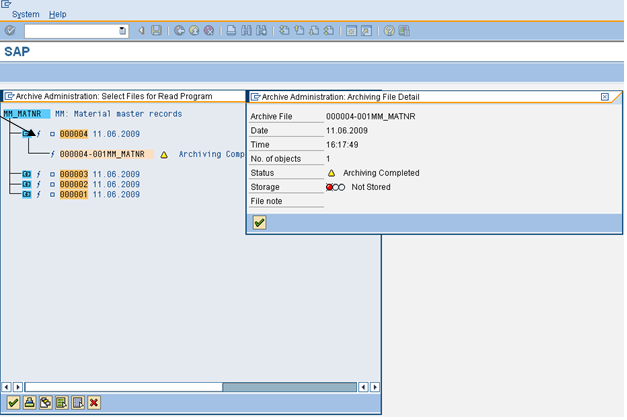
Task: Click the Print icon in main toolbar
Action: point(231,30)
